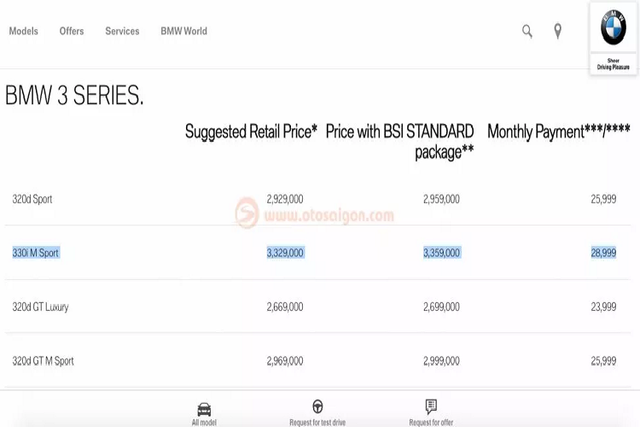This screenshot has width=640, height=427.
Task: Click the BMW logo
Action: (x=613, y=29)
